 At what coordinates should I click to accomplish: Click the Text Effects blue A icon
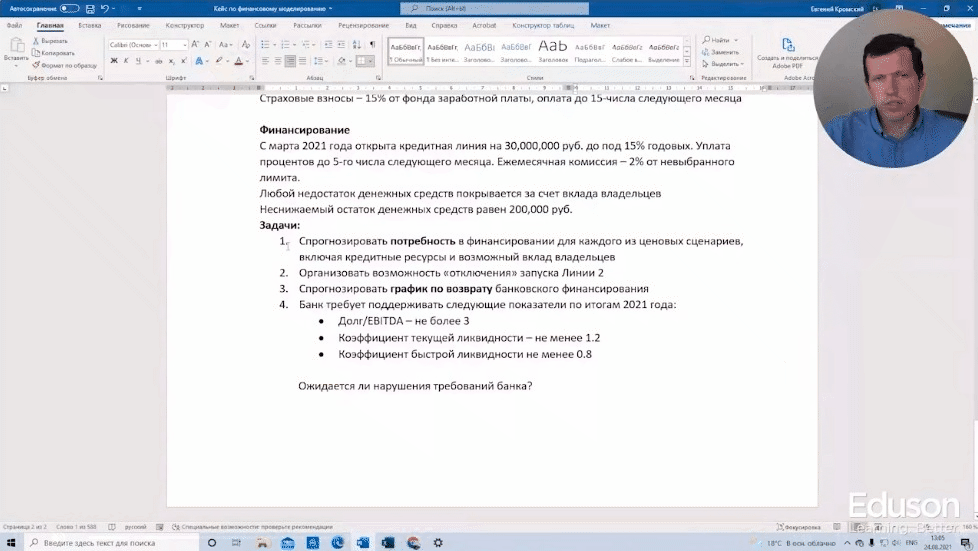(x=199, y=61)
